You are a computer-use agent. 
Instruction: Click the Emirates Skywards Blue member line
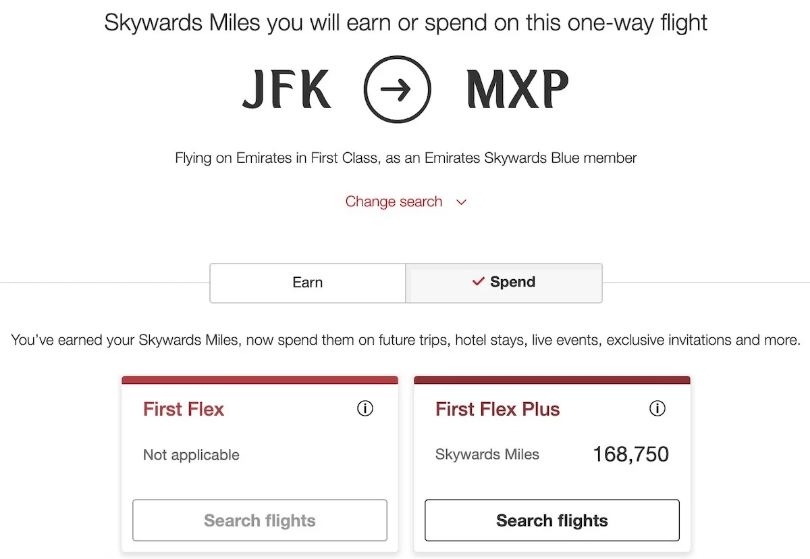click(x=405, y=158)
